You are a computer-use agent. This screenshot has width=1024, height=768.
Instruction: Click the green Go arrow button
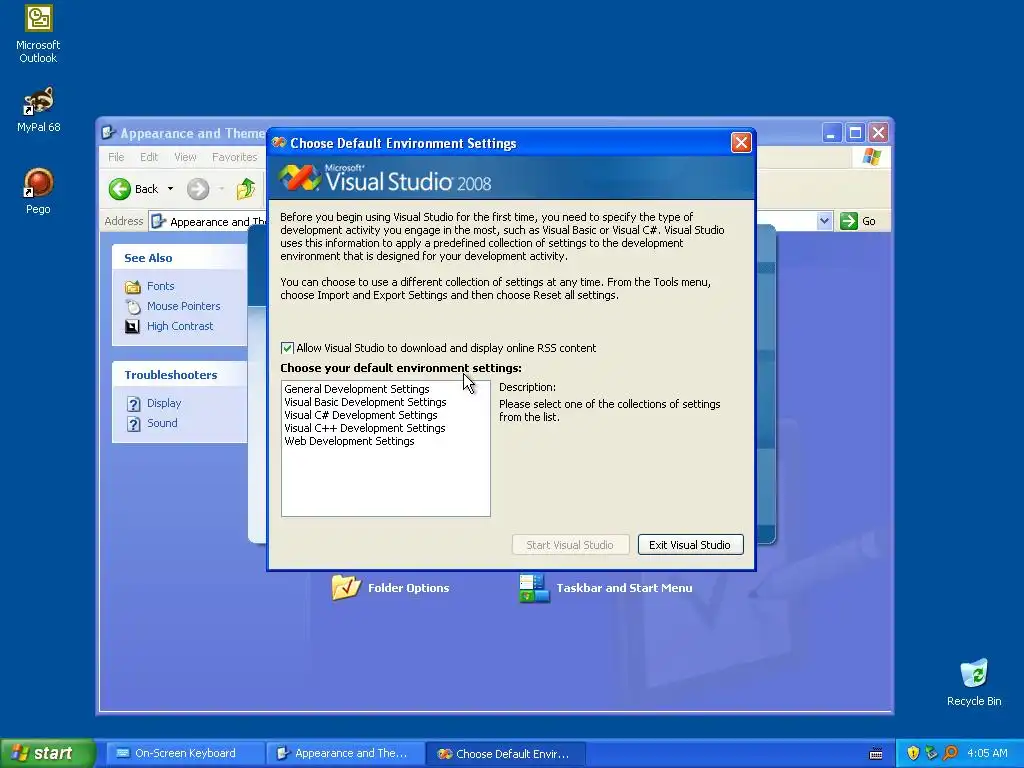848,221
